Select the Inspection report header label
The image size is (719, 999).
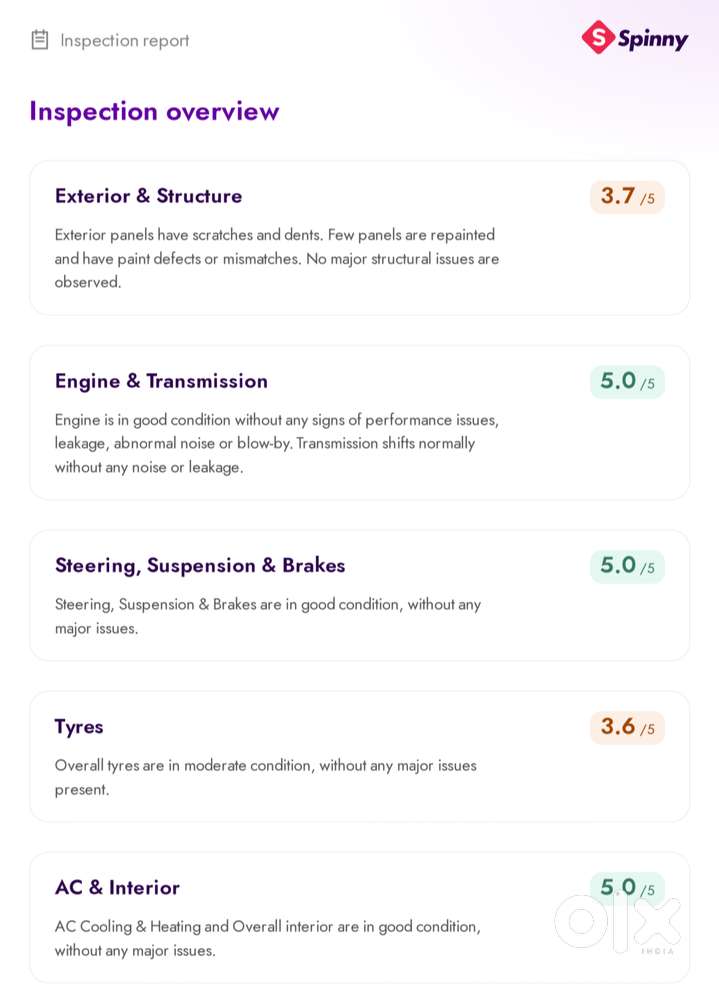coord(125,40)
